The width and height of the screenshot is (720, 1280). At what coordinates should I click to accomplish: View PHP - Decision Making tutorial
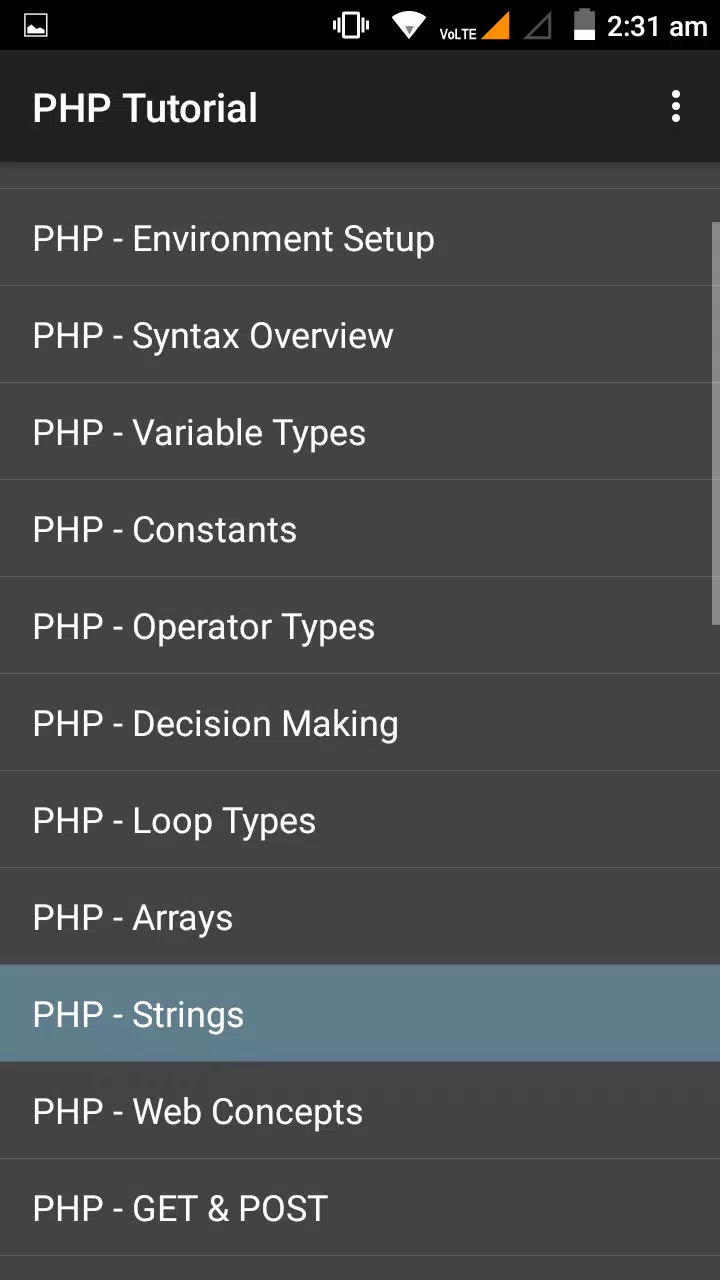click(360, 723)
